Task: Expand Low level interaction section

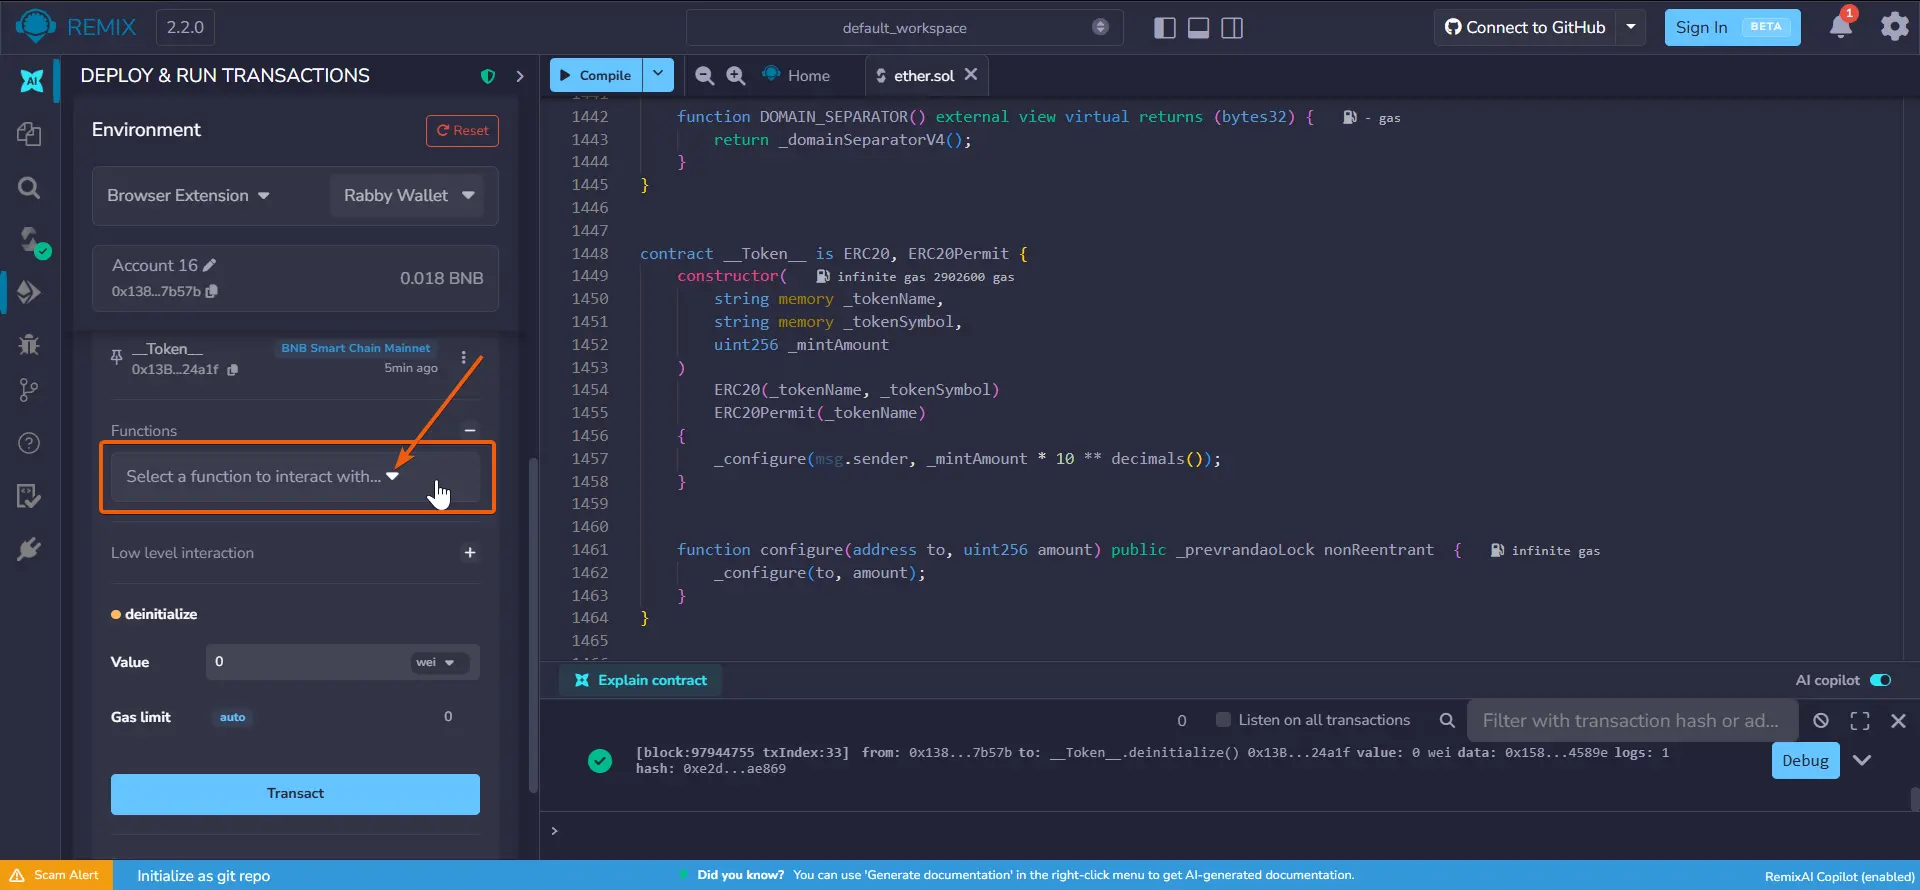Action: point(469,553)
